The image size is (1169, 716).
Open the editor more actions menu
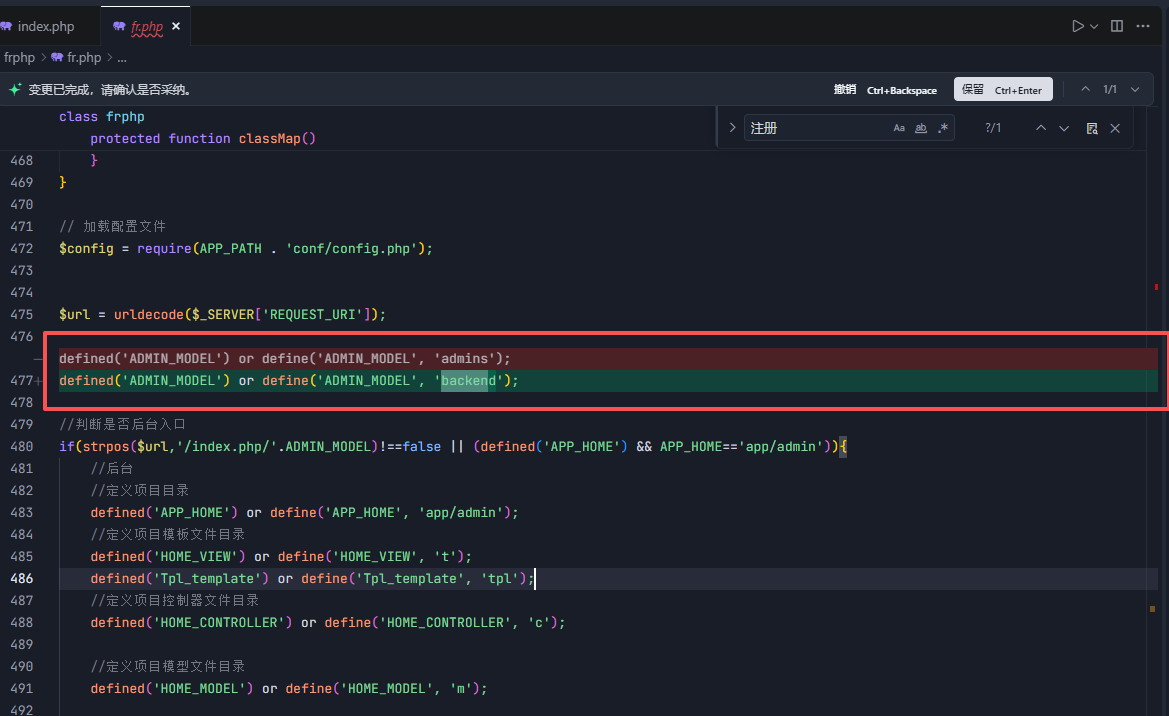[x=1143, y=26]
